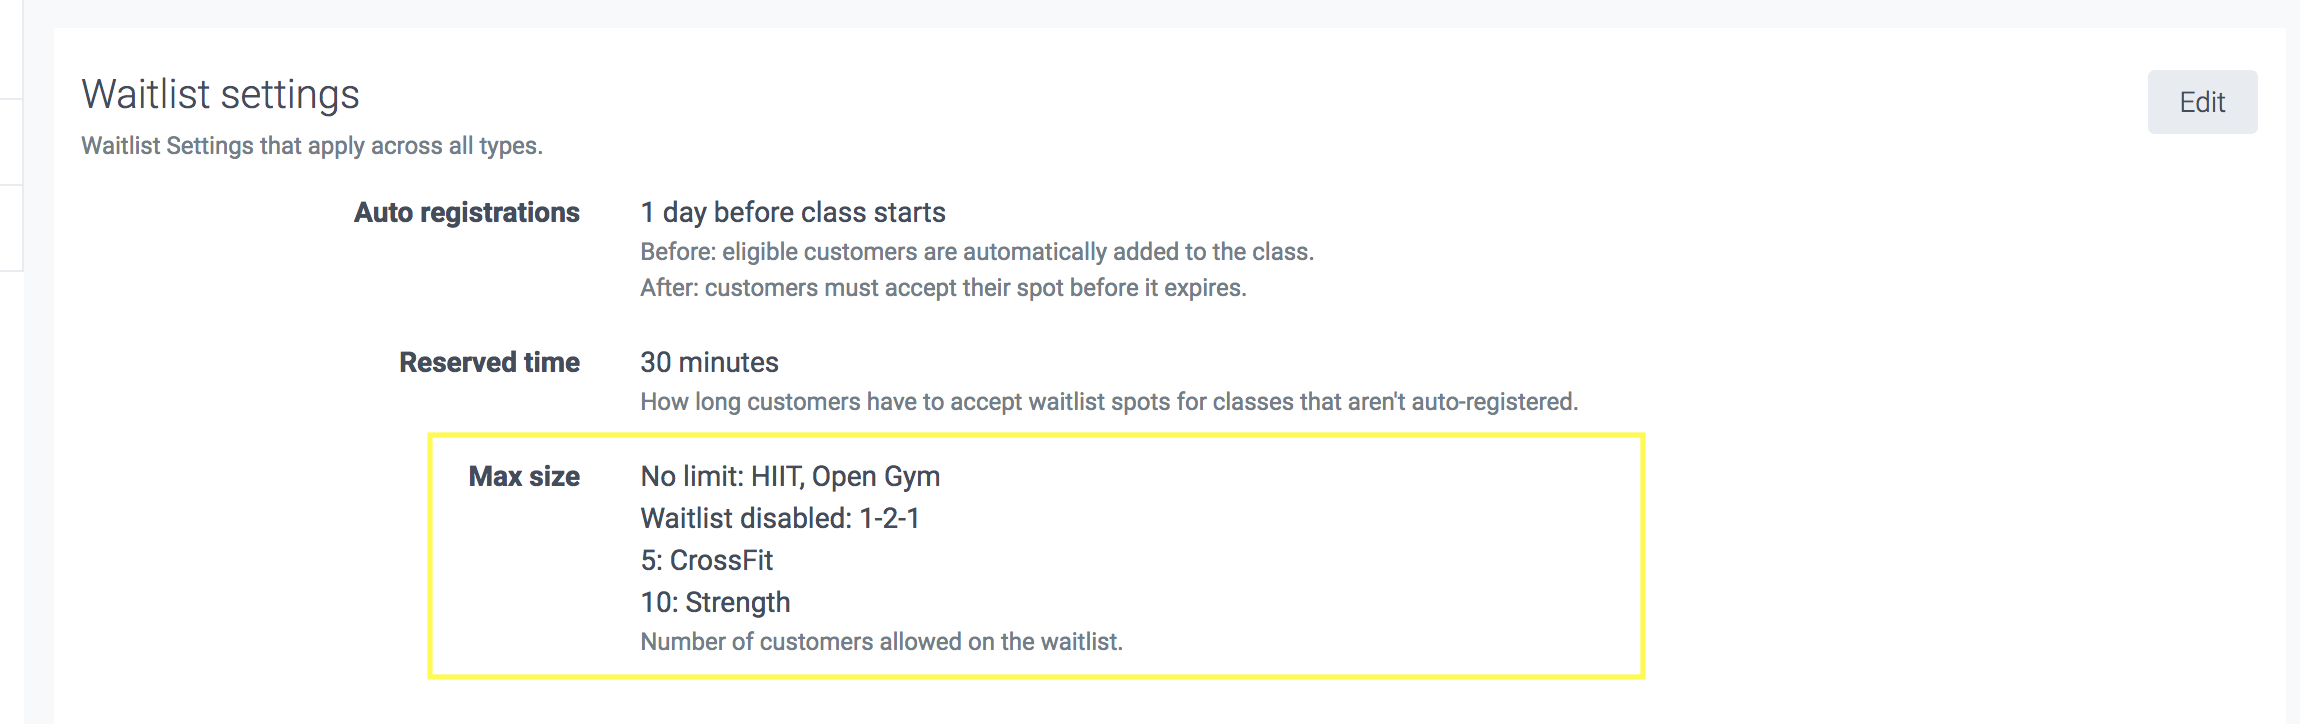2300x724 pixels.
Task: Click the Open Gym class type text
Action: click(x=876, y=477)
